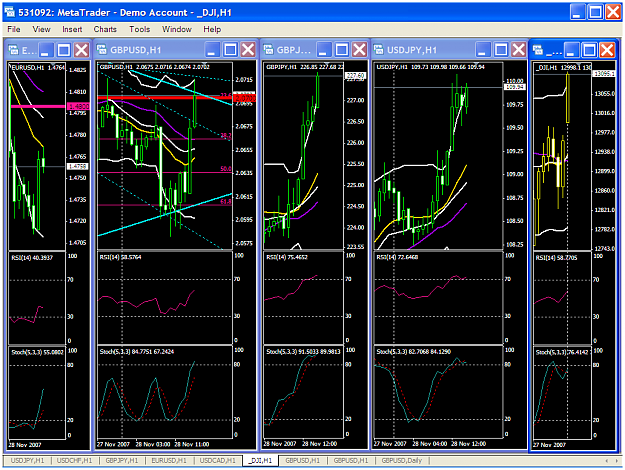This screenshot has width=625, height=470.
Task: Click Stoch(5,3,3) 55.0802 label in EURUSD
Action: pyautogui.click(x=37, y=352)
